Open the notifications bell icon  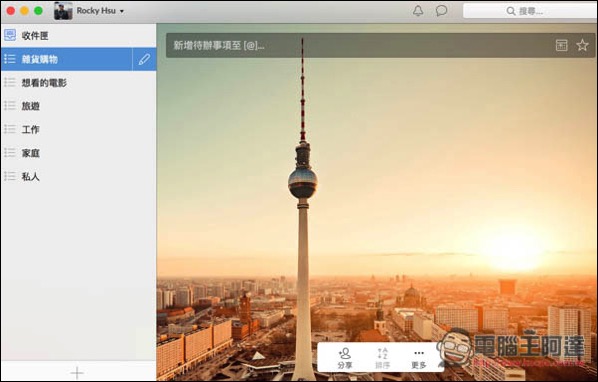[x=418, y=11]
